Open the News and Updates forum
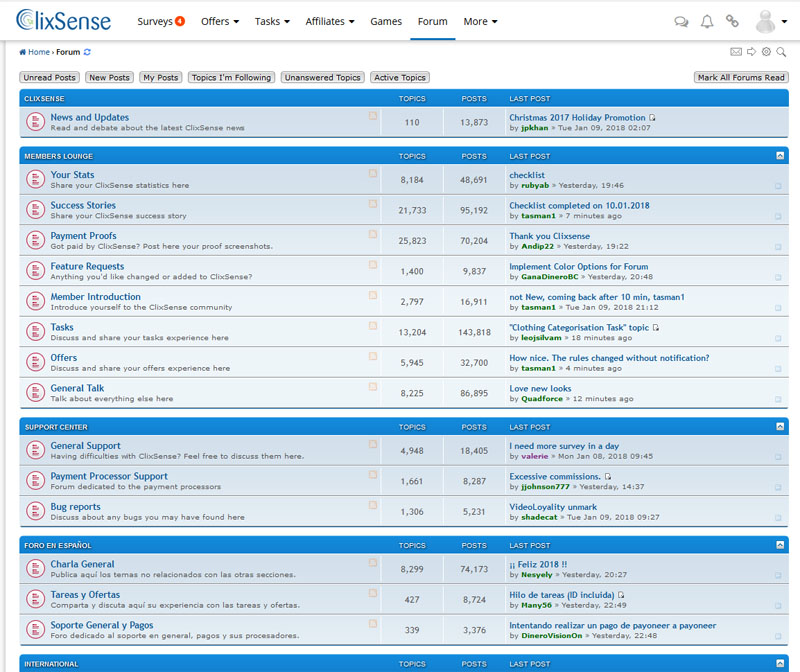Viewport: 800px width, 672px height. [x=90, y=117]
